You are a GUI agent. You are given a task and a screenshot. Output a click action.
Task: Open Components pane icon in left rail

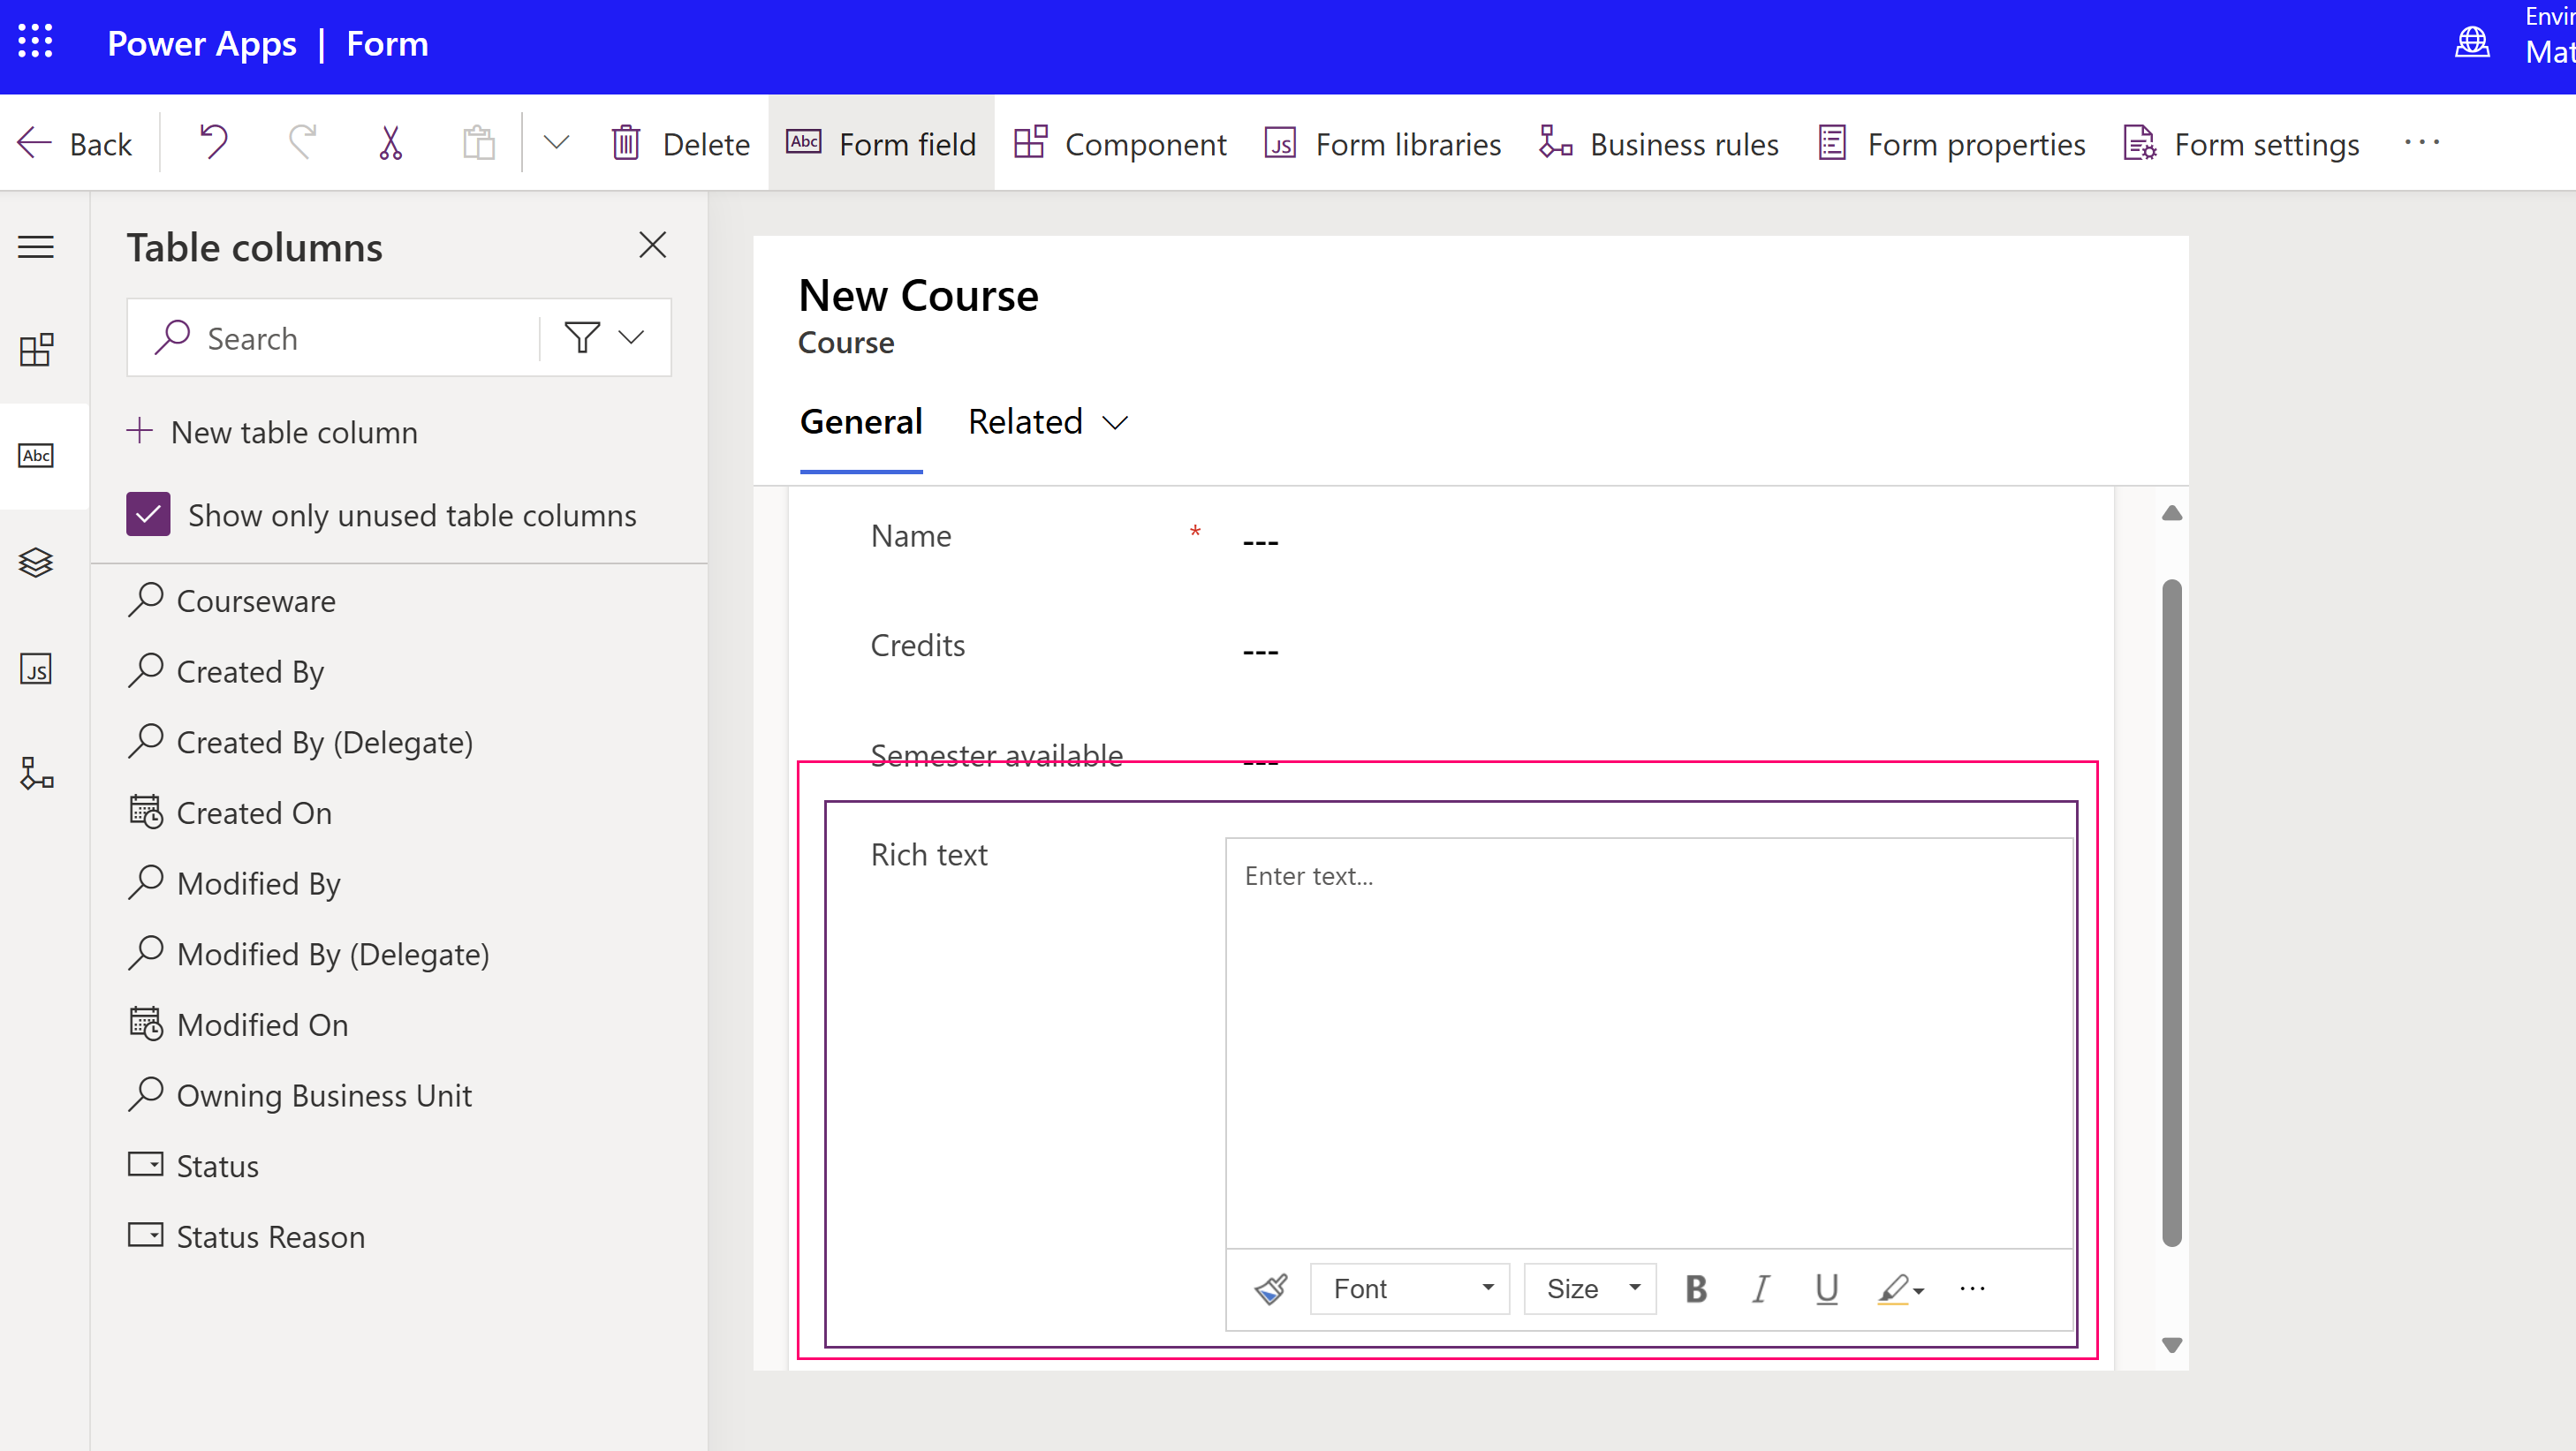(36, 350)
